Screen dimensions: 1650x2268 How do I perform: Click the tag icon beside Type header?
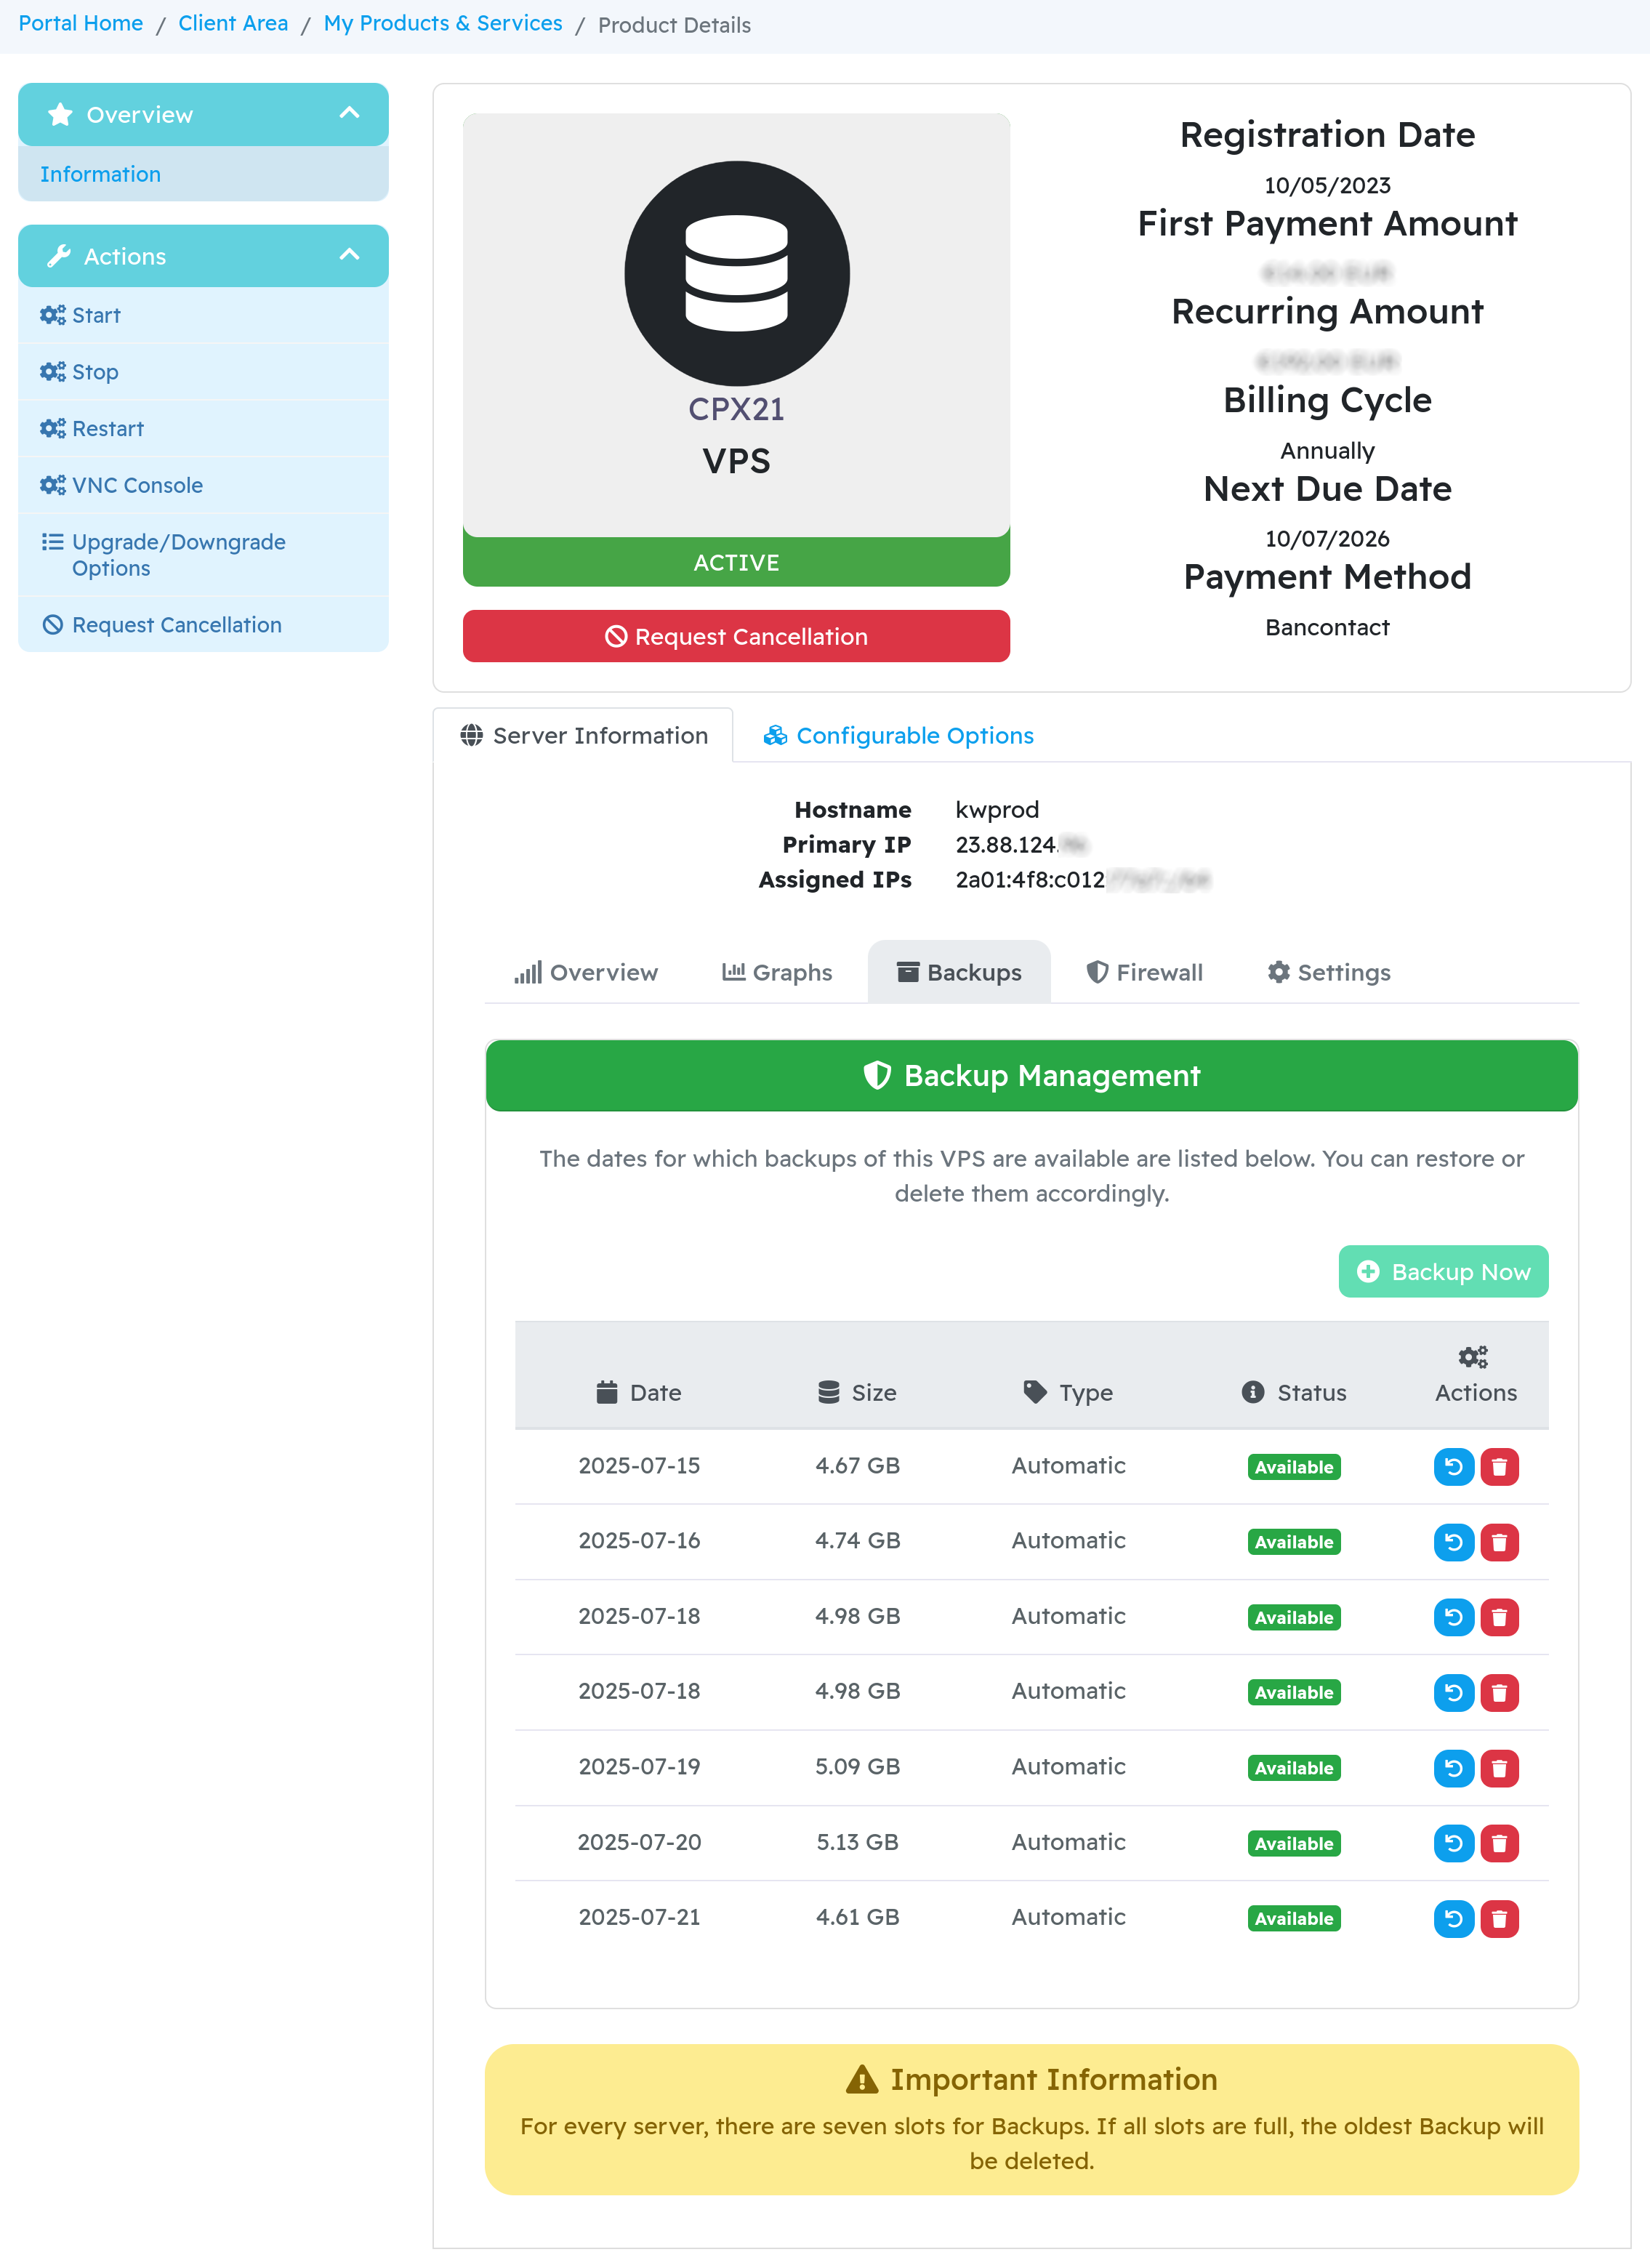click(1035, 1391)
